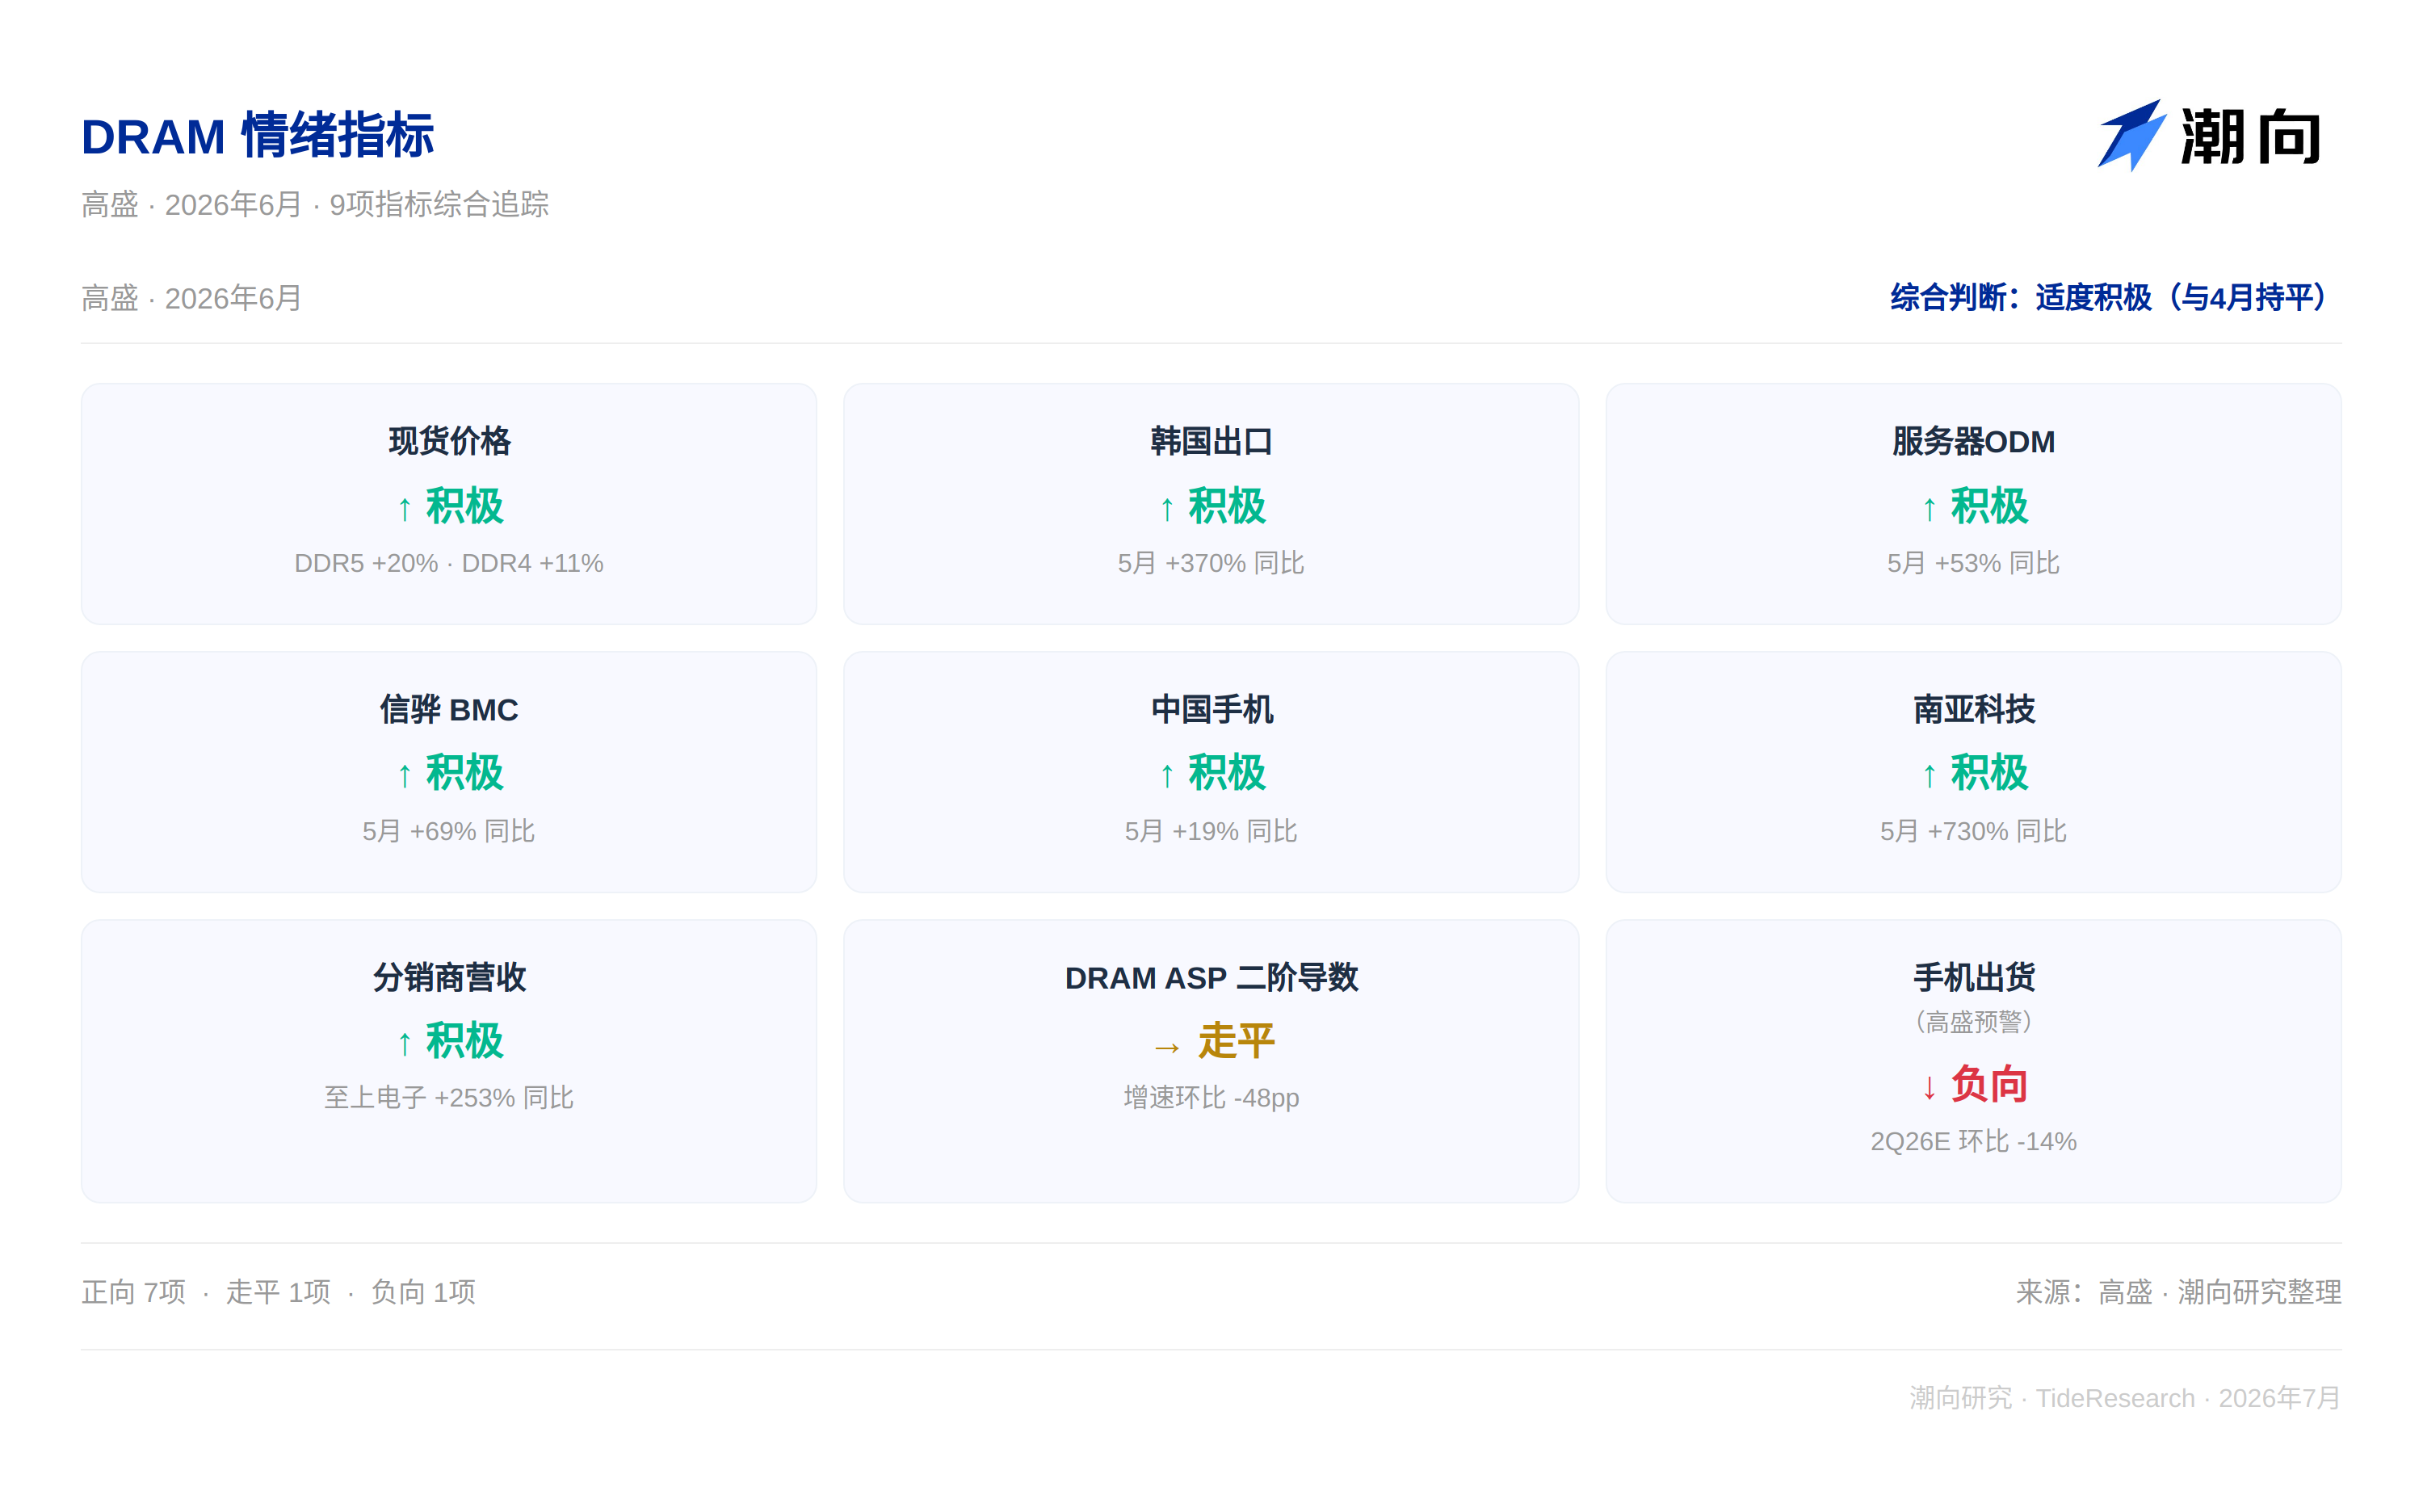This screenshot has height=1512, width=2423.
Task: Click the red down arrow beside 负向
Action: click(x=1929, y=1087)
